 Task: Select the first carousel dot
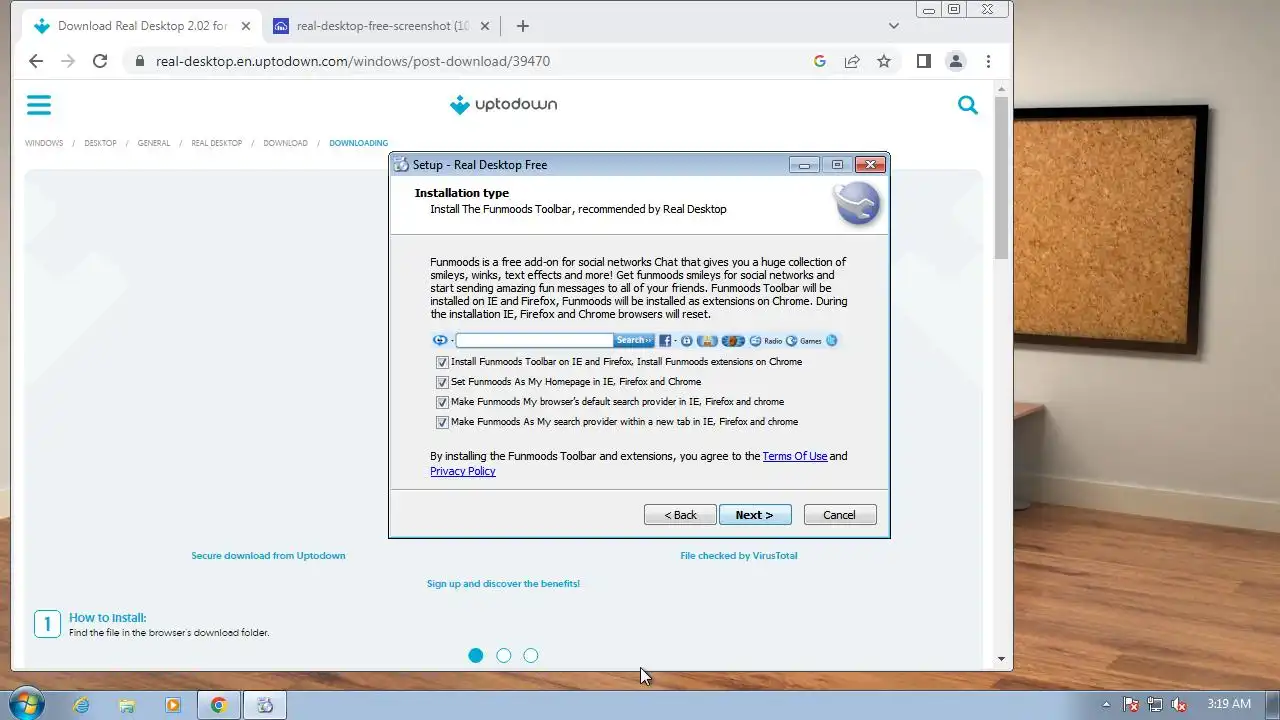click(476, 656)
